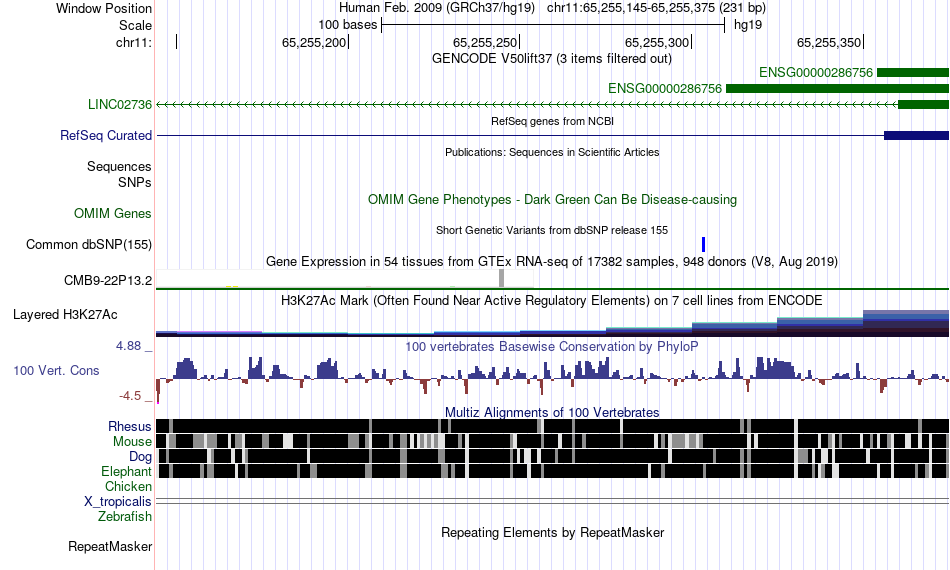This screenshot has width=950, height=570.
Task: Click the upper ENSG00000286756 transcript label
Action: [x=815, y=73]
